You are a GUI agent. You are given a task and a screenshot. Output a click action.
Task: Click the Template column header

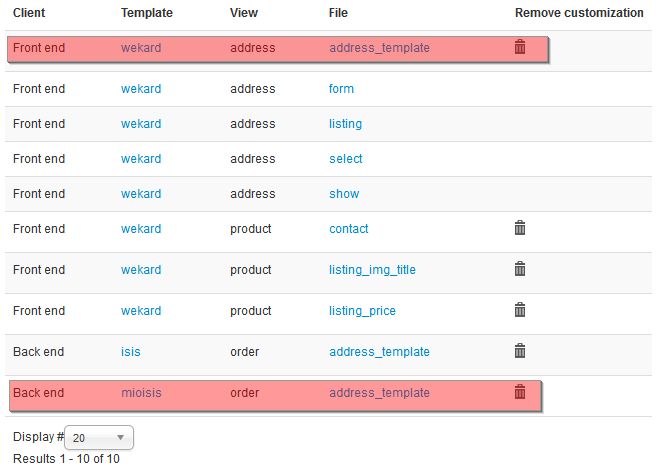147,13
